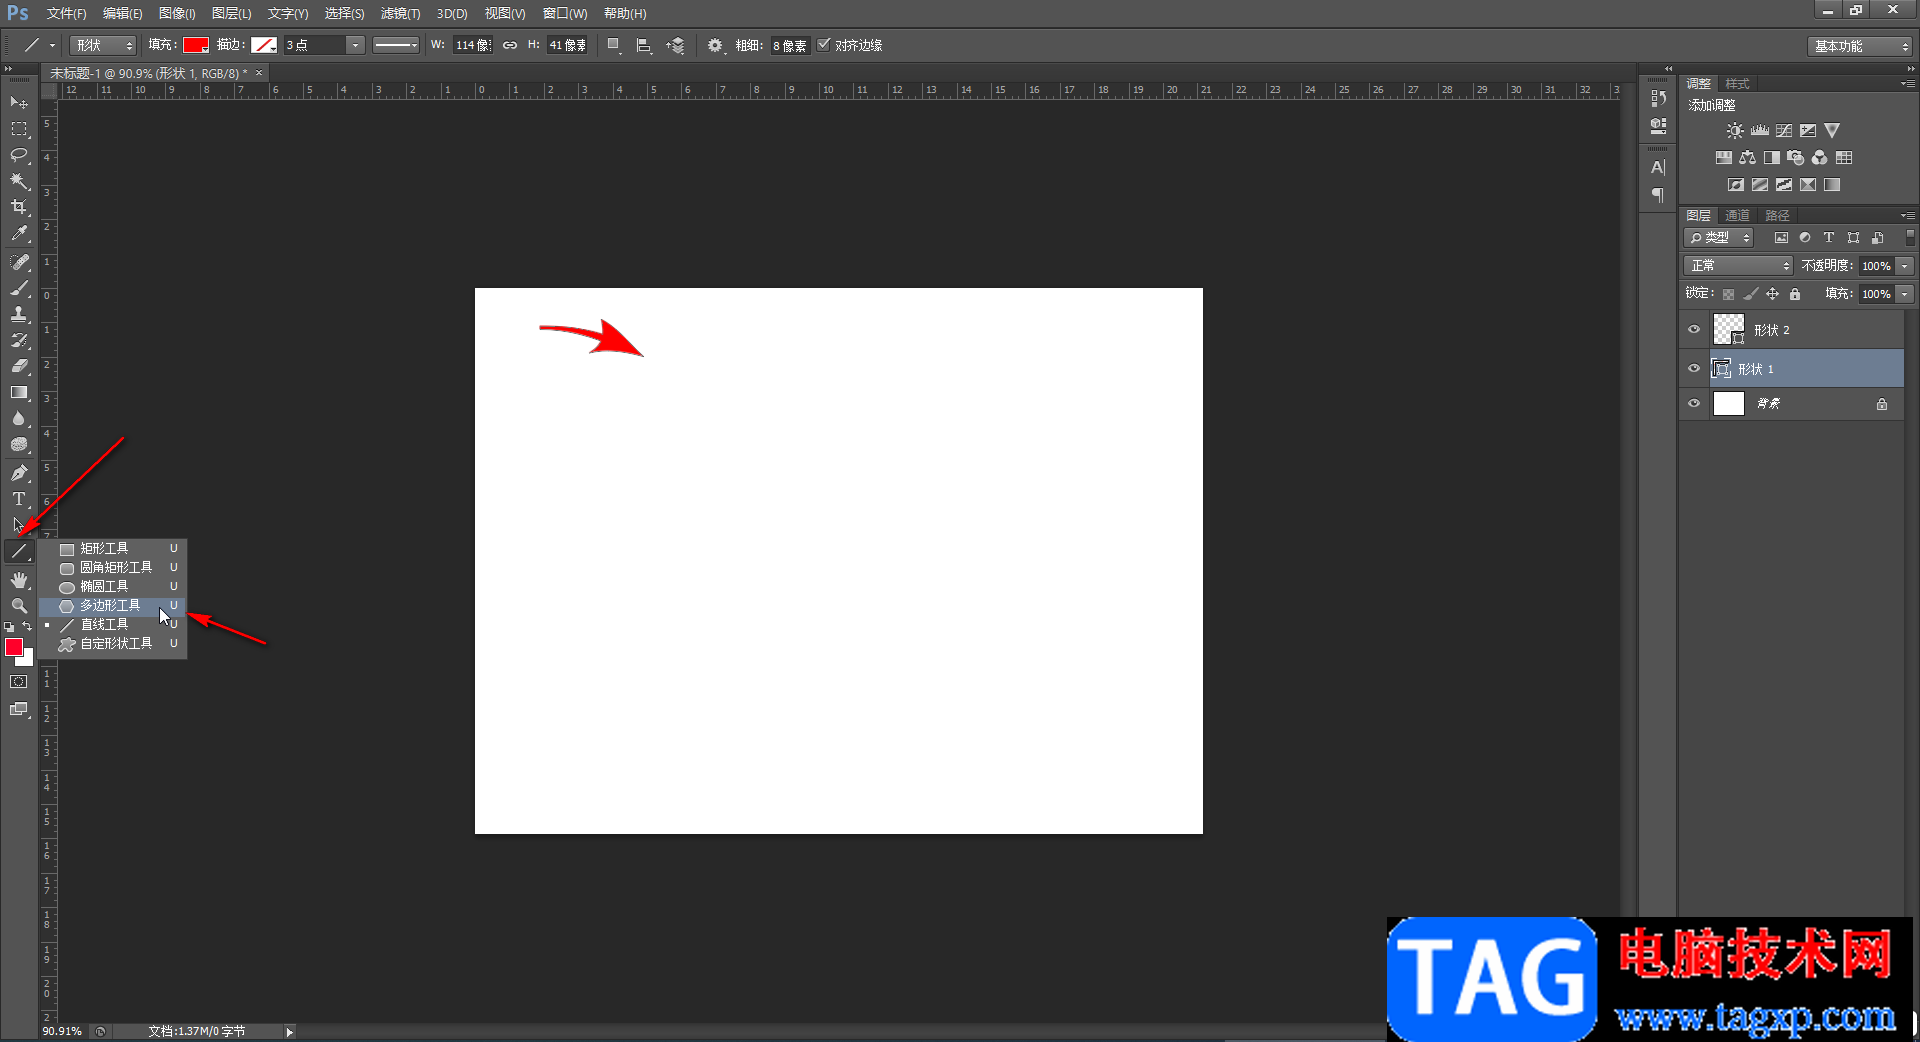Open path arrangement icon
The height and width of the screenshot is (1042, 1920).
(x=676, y=45)
